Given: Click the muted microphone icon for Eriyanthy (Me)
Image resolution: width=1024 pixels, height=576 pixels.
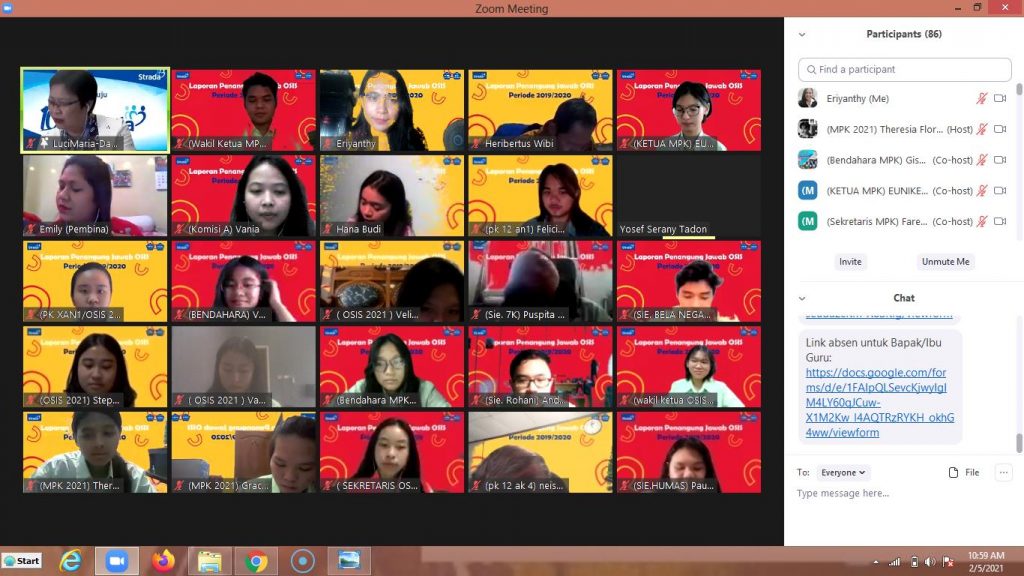Looking at the screenshot, I should point(982,99).
